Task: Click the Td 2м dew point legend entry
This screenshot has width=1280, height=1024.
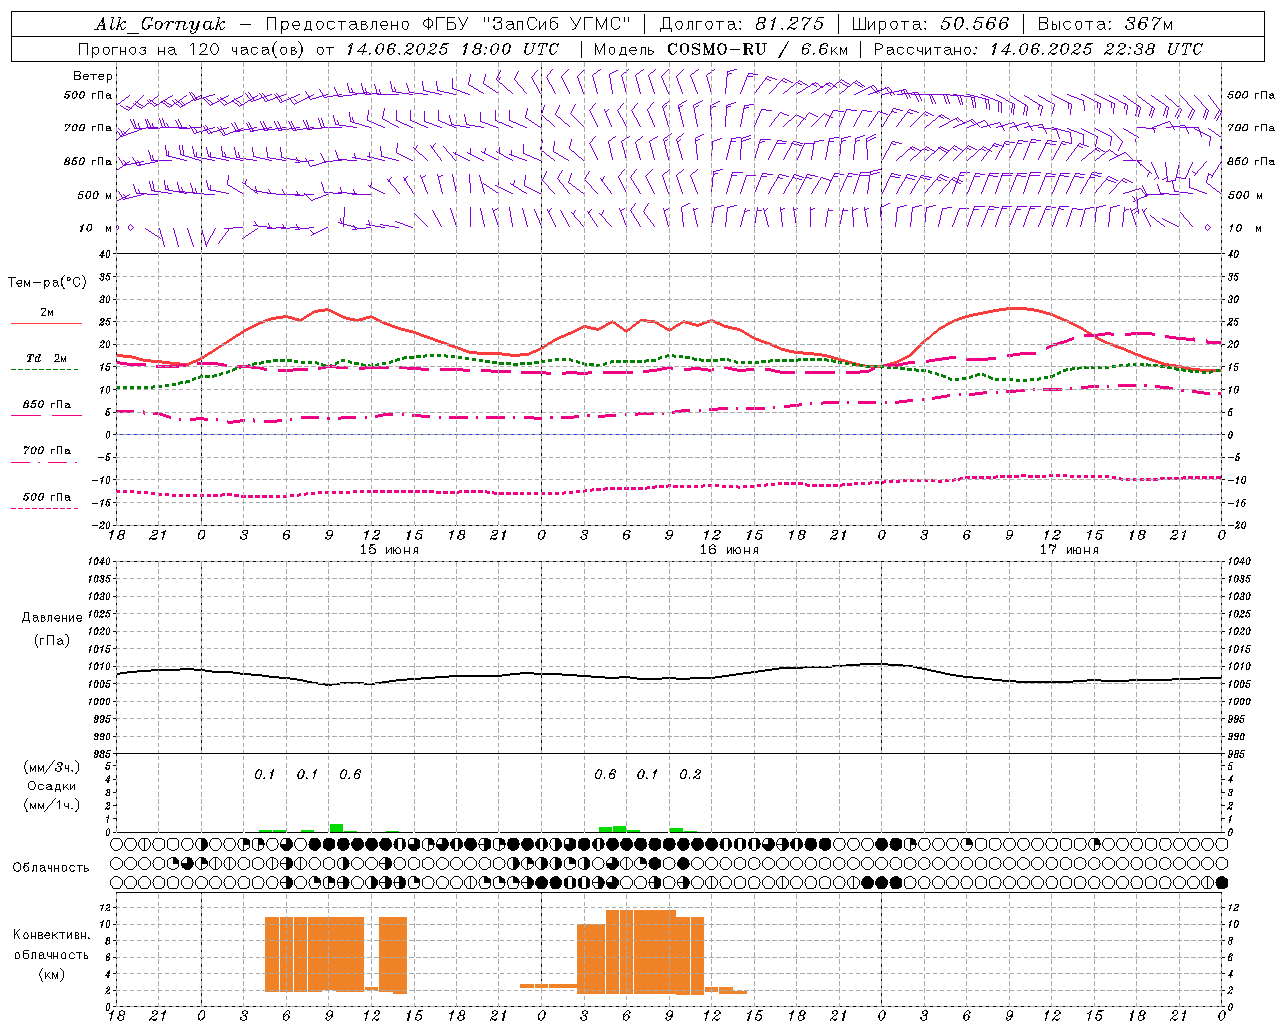Action: (x=47, y=358)
